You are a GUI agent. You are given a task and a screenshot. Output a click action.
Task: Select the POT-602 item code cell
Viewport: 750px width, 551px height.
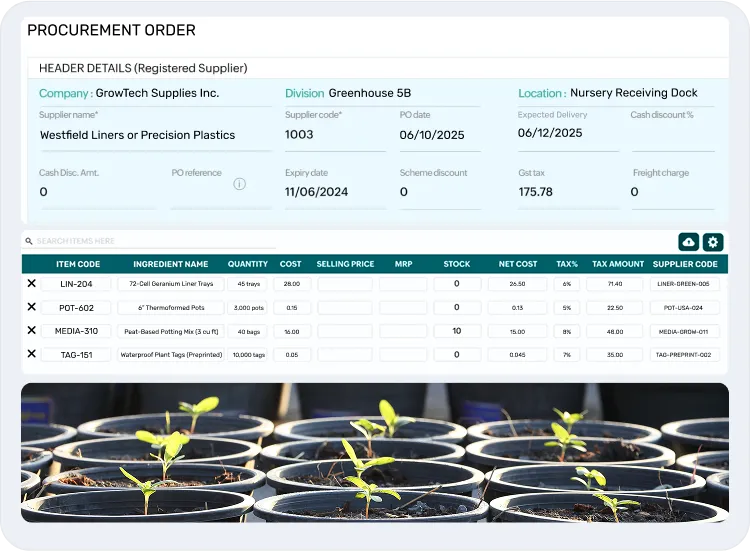[x=76, y=308]
